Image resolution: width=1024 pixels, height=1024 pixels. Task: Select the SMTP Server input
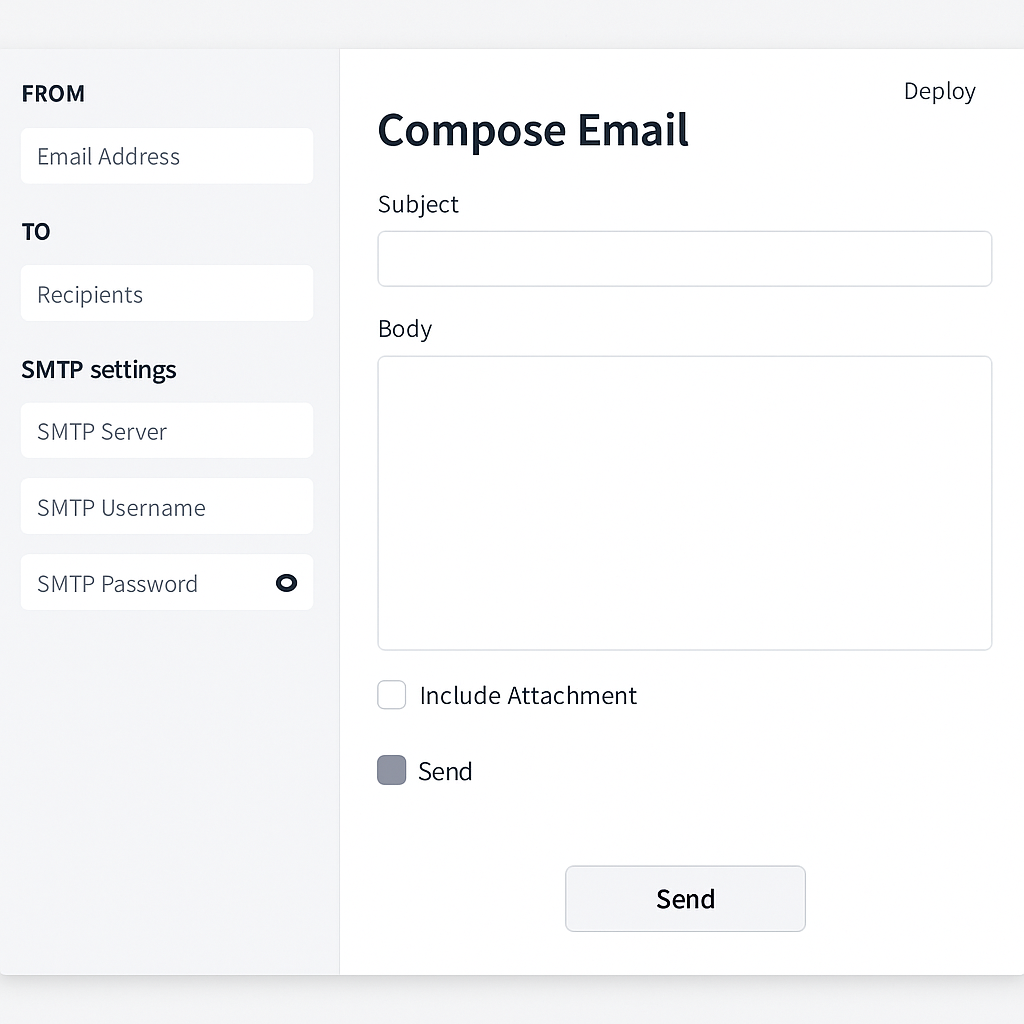coord(166,431)
